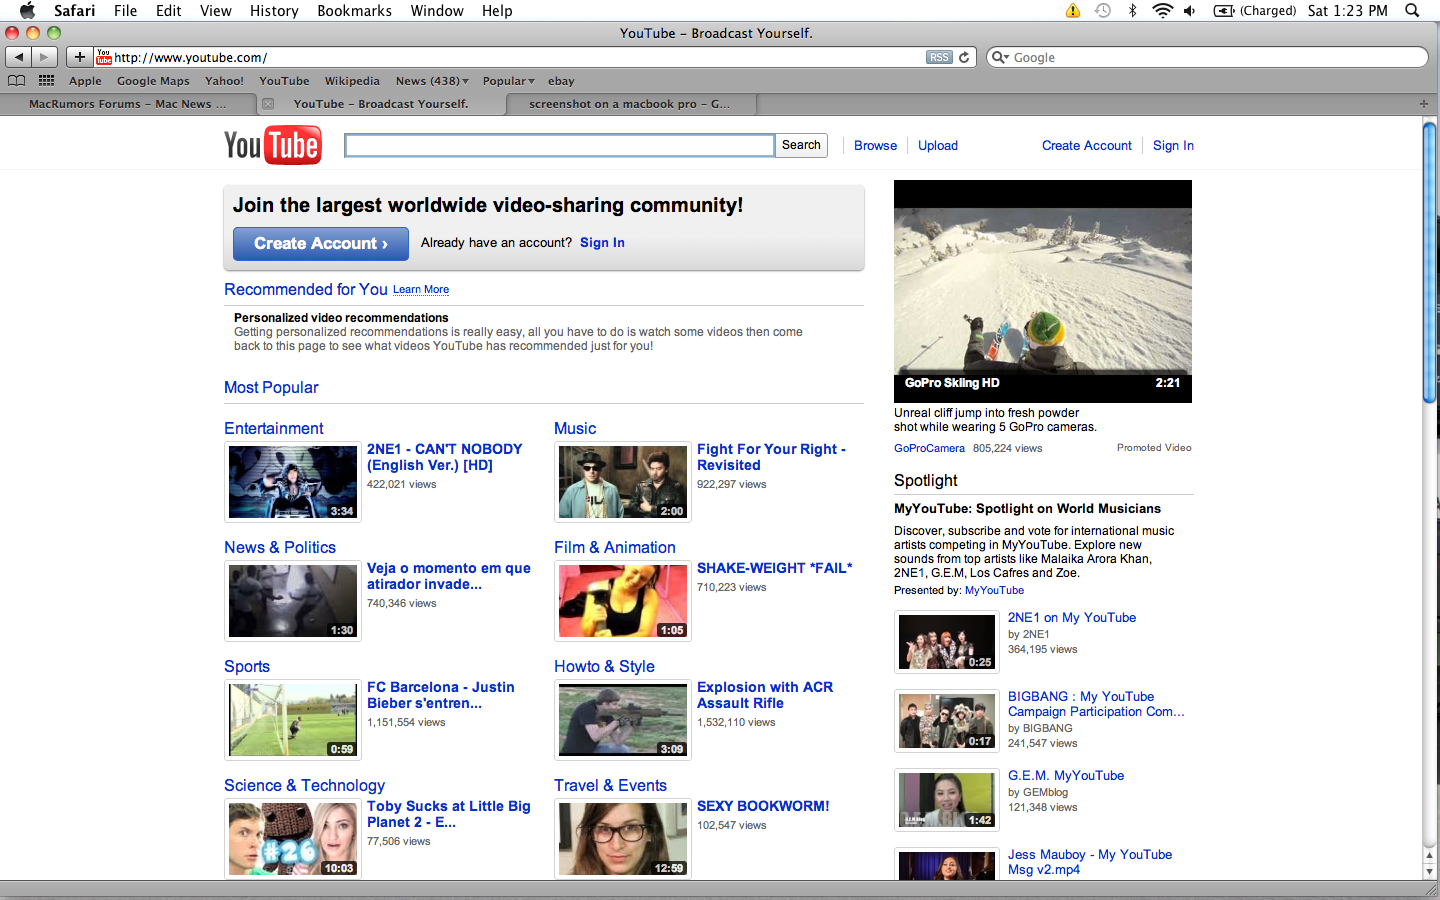
Task: Click the add bookmark plus button
Action: 80,57
